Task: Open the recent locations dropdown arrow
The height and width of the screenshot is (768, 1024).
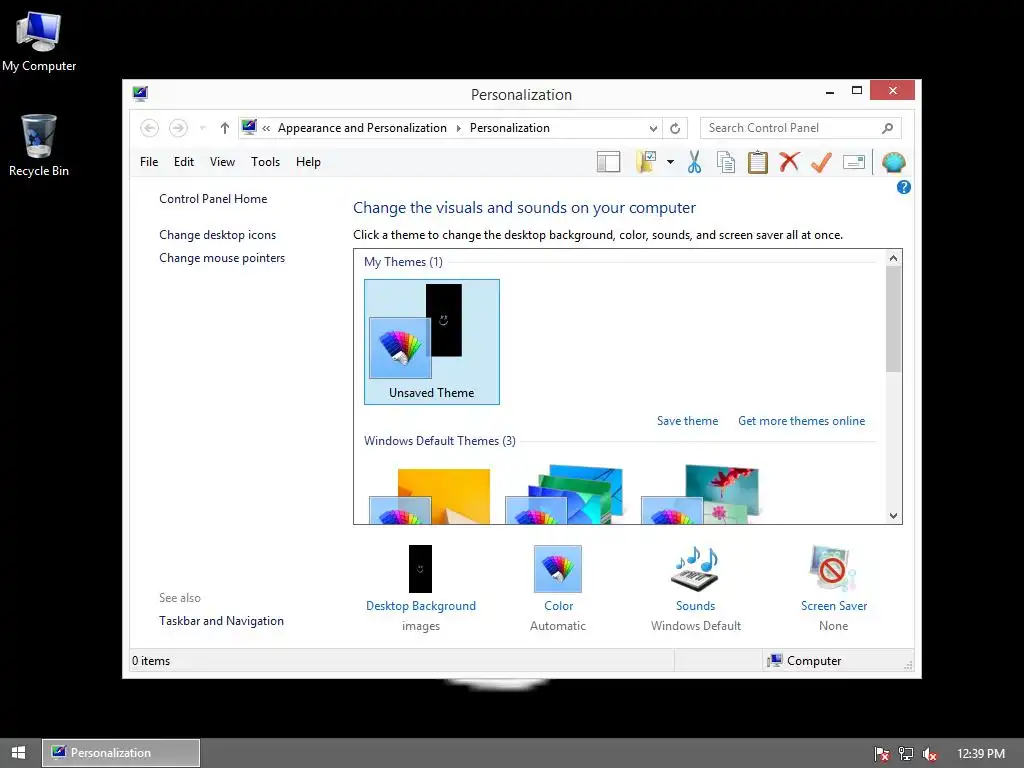Action: pyautogui.click(x=202, y=128)
